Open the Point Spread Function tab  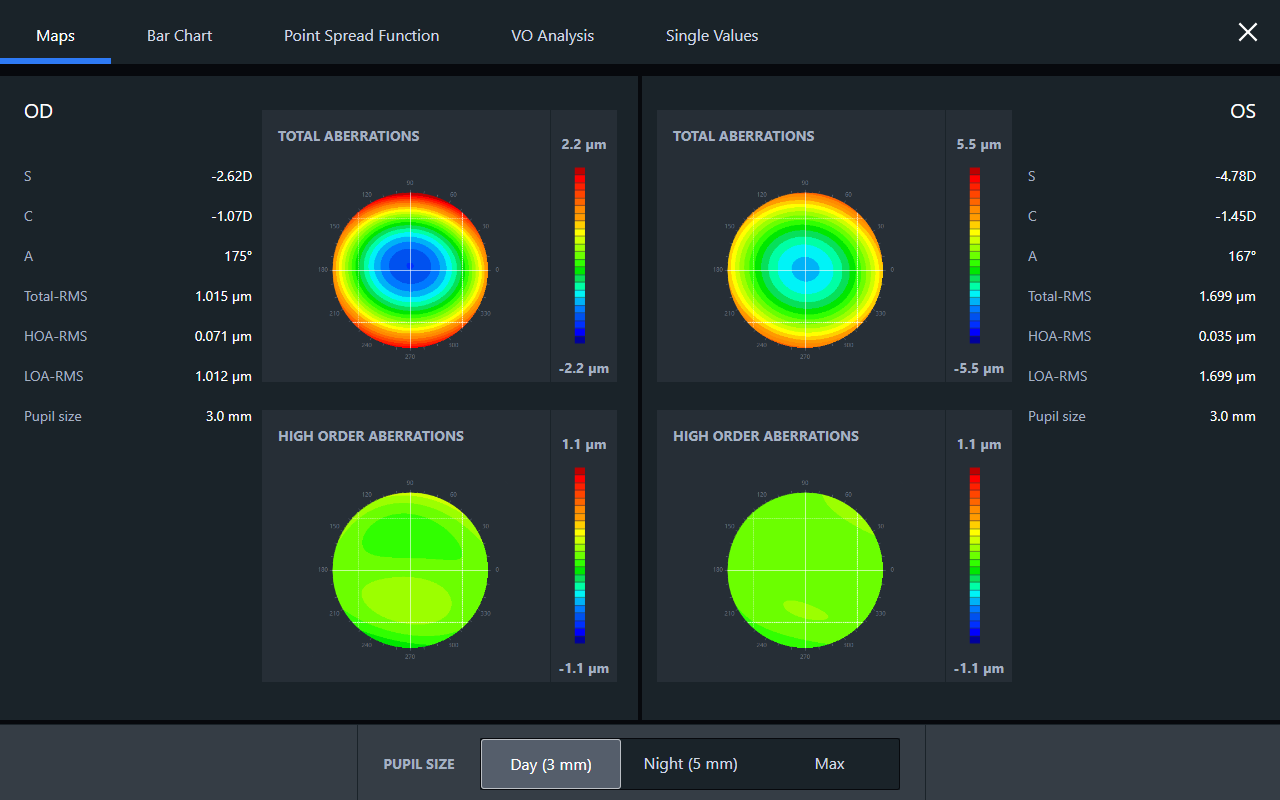[x=361, y=35]
